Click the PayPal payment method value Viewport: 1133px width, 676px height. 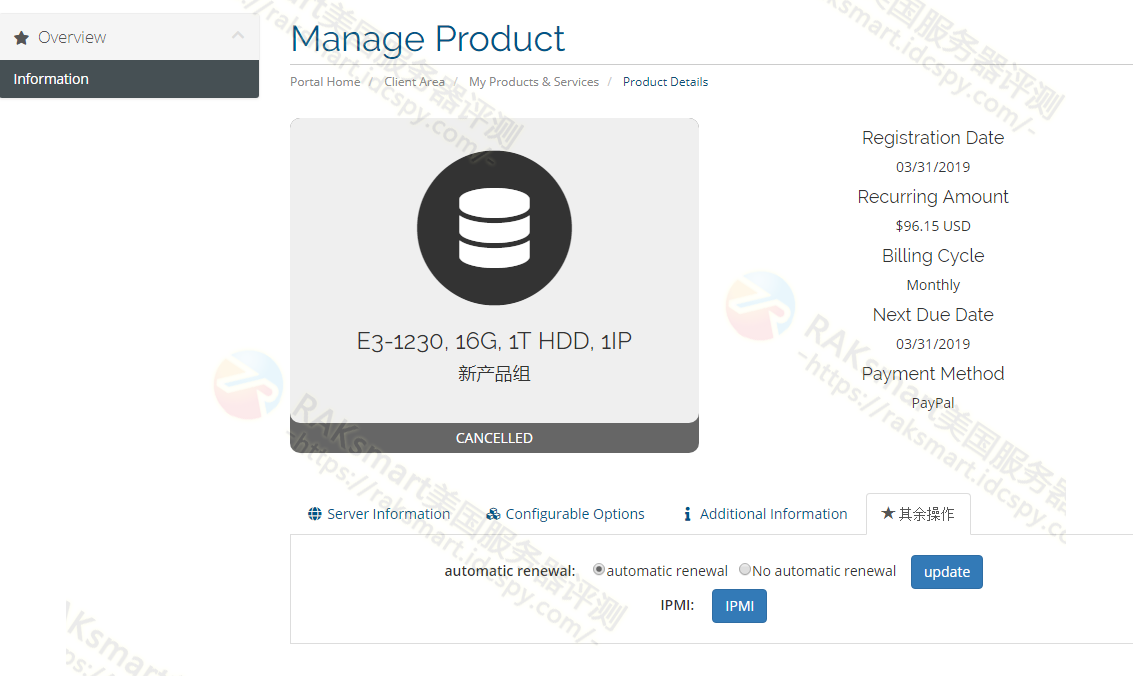(933, 403)
